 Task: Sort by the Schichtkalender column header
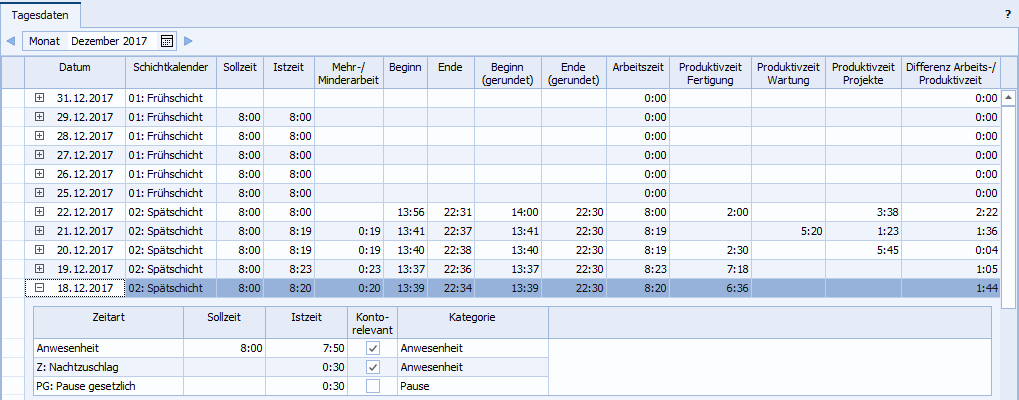point(168,68)
